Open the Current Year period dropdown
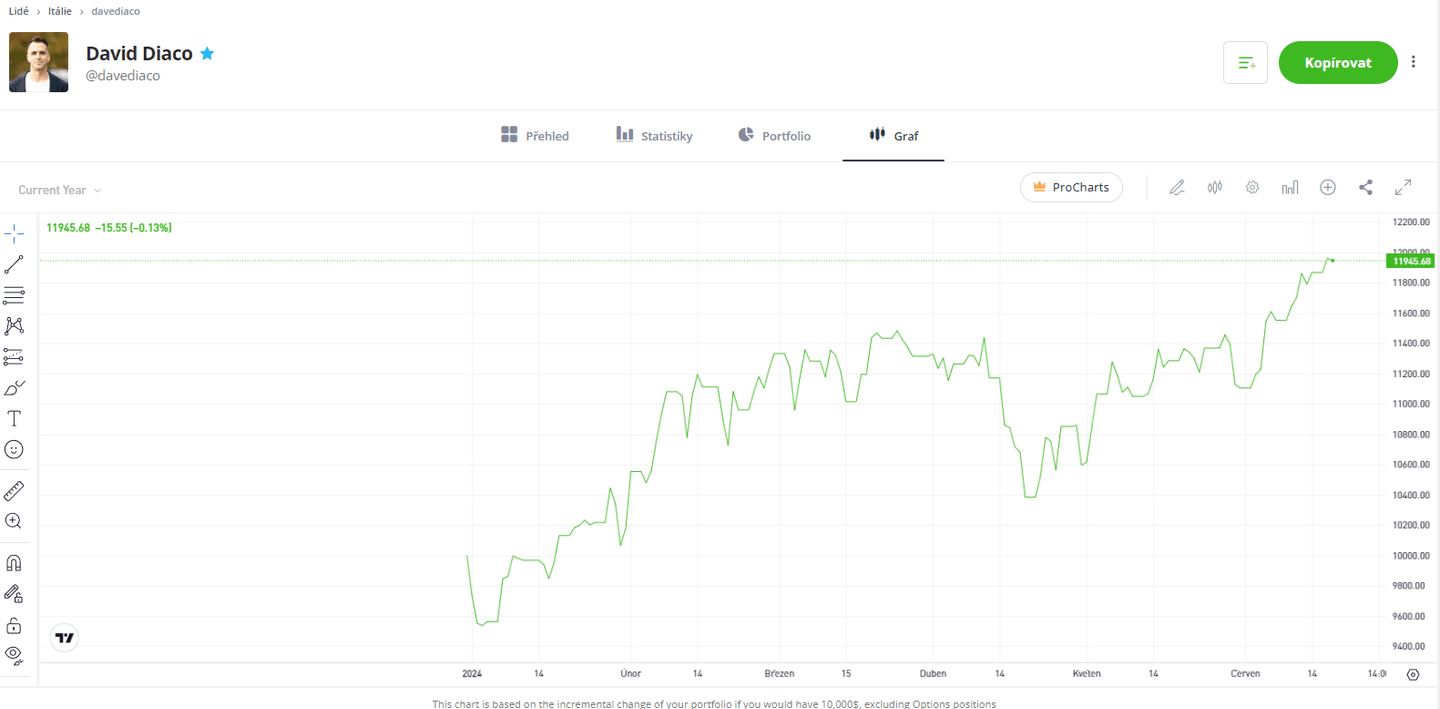Image resolution: width=1440 pixels, height=709 pixels. pyautogui.click(x=60, y=190)
